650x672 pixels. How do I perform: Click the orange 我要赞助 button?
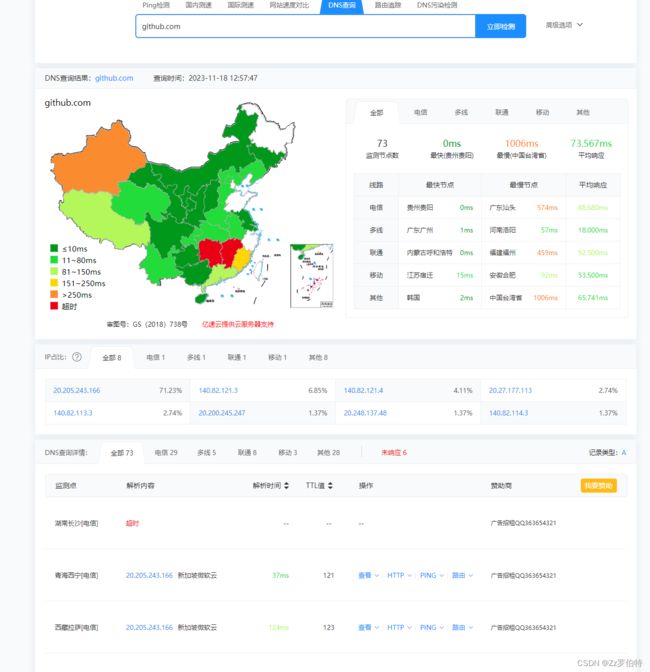(x=599, y=485)
